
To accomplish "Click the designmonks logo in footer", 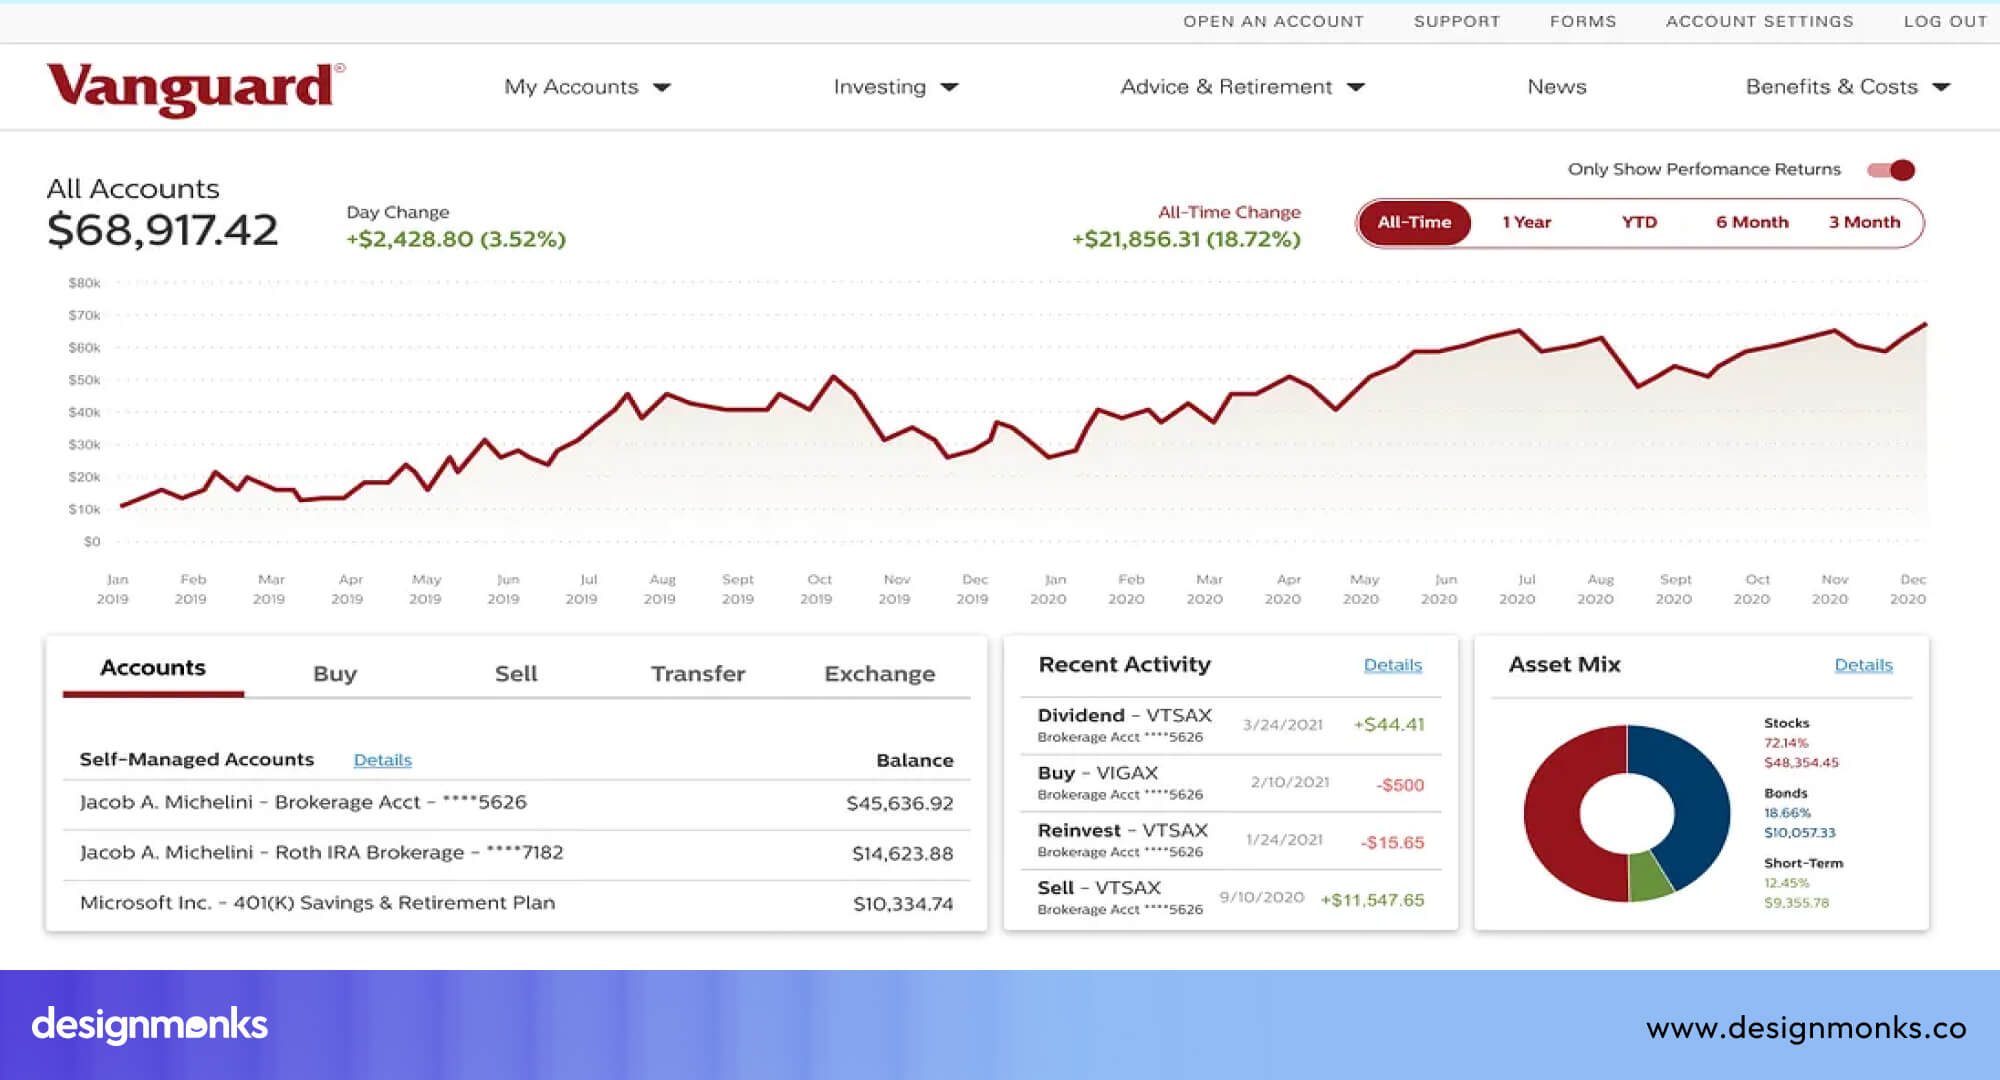I will 150,1025.
